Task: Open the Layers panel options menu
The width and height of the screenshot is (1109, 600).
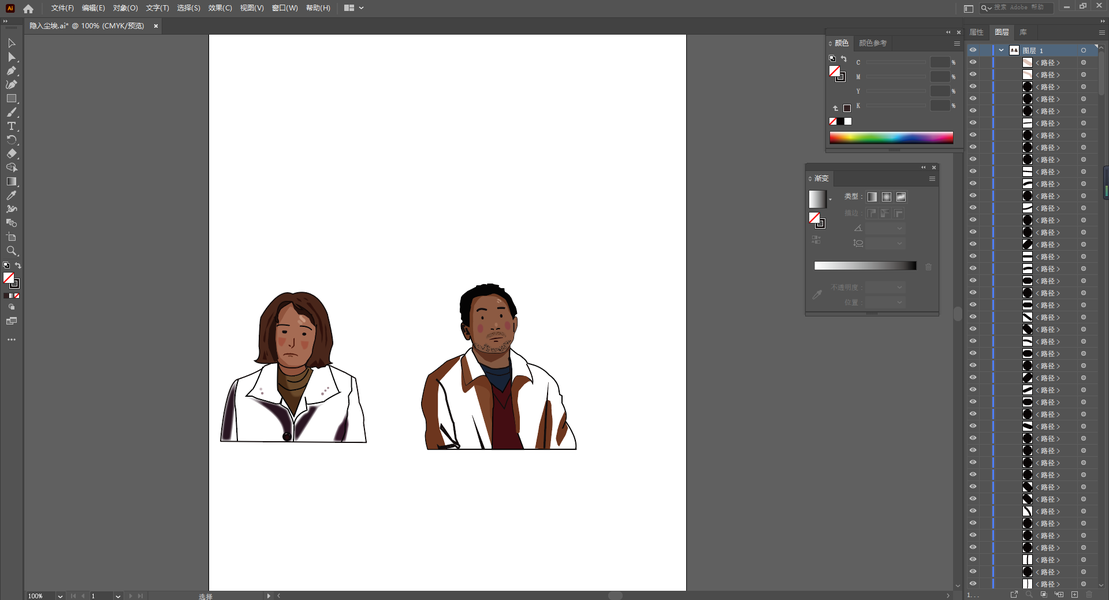Action: click(x=1101, y=32)
